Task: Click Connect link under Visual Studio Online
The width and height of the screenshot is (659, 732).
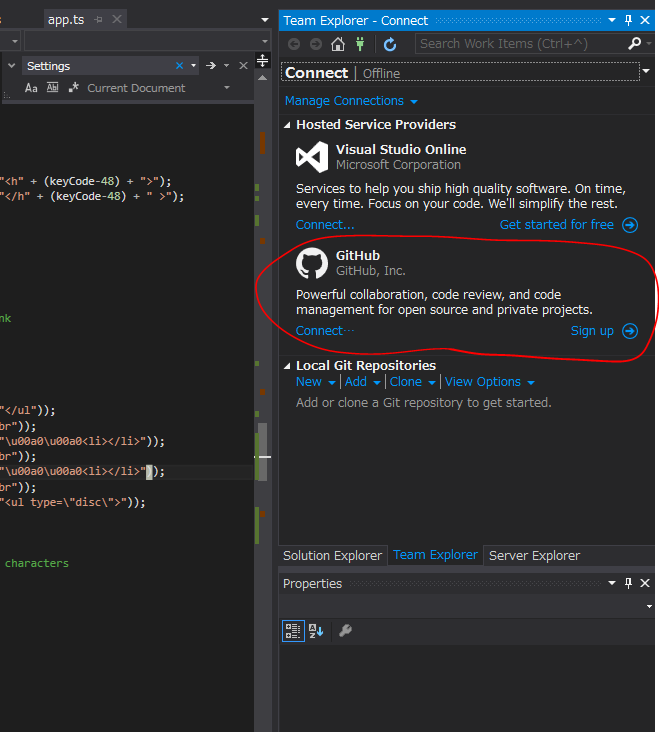Action: (325, 225)
